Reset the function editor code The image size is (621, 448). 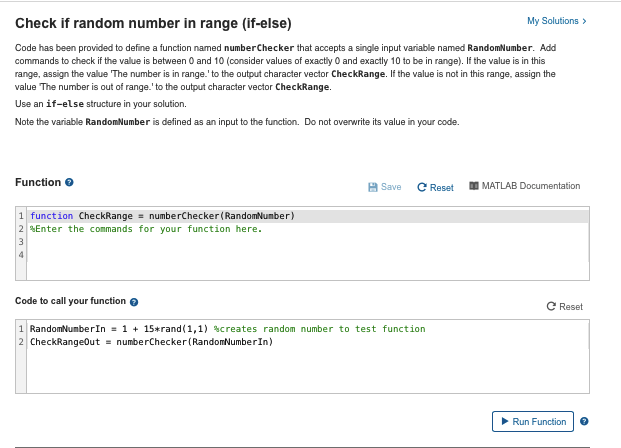[x=435, y=187]
